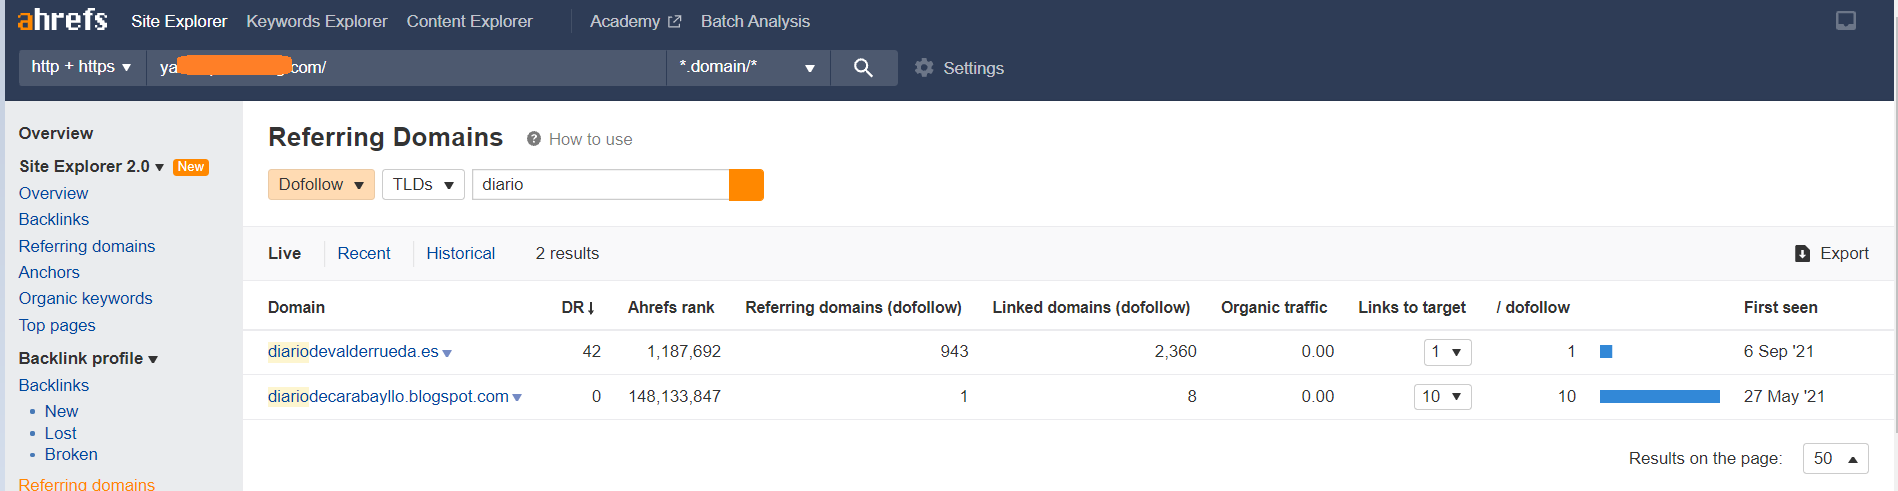Screen dimensions: 1898x491
Task: Open the Site Explorer menu
Action: (179, 21)
